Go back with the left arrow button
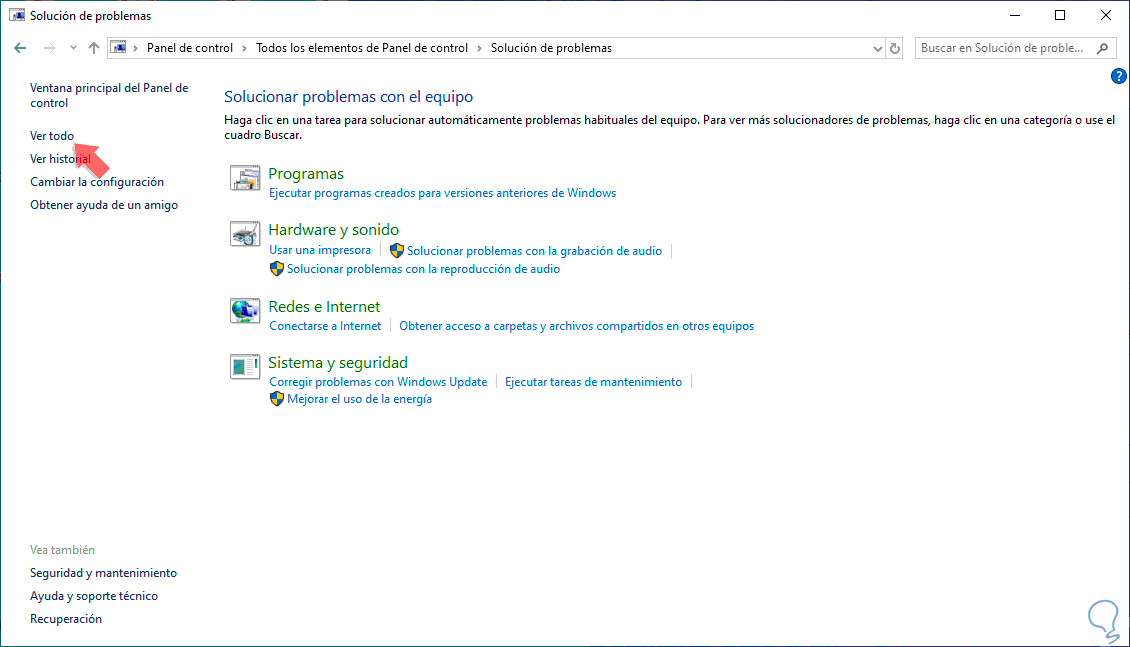Screen dimensions: 1130x647 tap(20, 48)
